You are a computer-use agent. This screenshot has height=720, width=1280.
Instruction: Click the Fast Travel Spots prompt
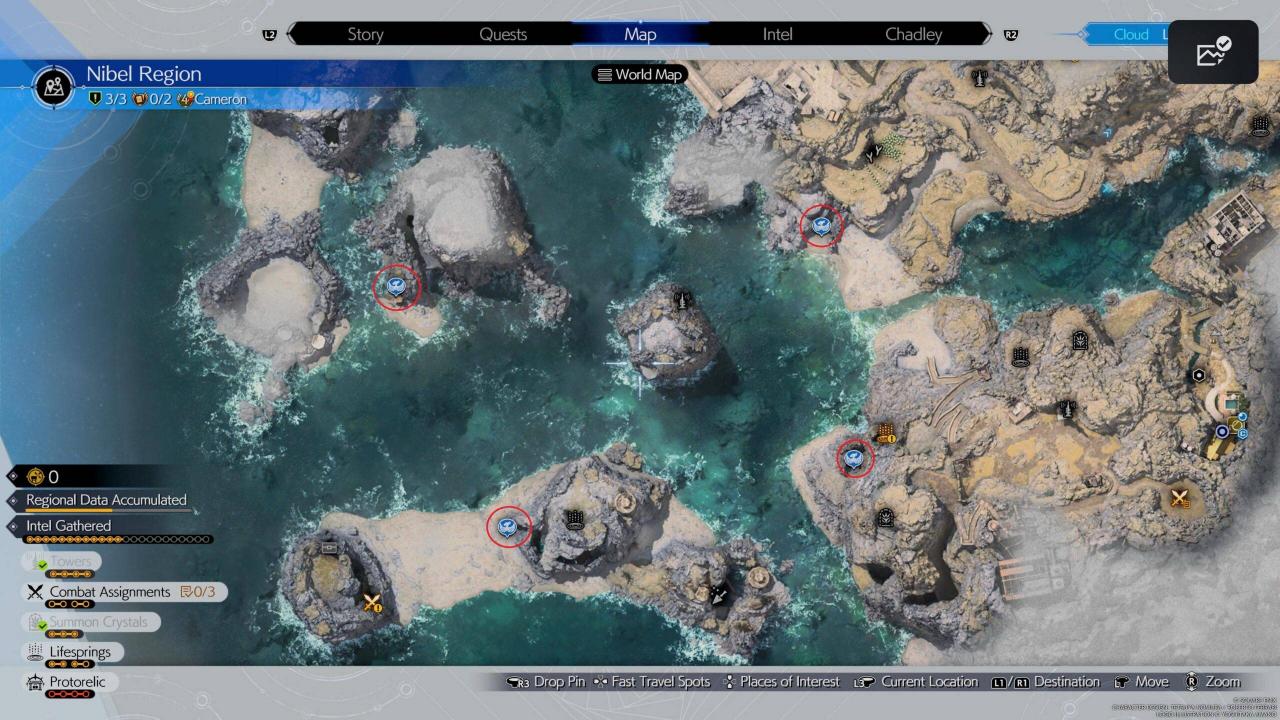tap(651, 682)
